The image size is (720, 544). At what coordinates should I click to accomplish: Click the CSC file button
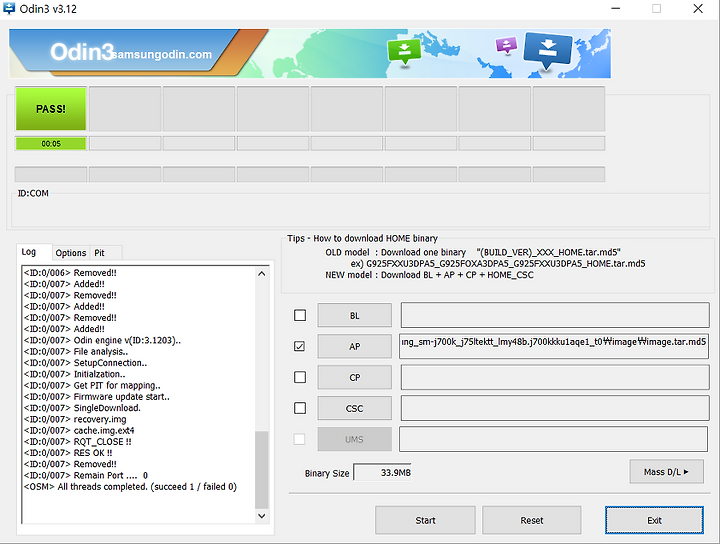(354, 408)
